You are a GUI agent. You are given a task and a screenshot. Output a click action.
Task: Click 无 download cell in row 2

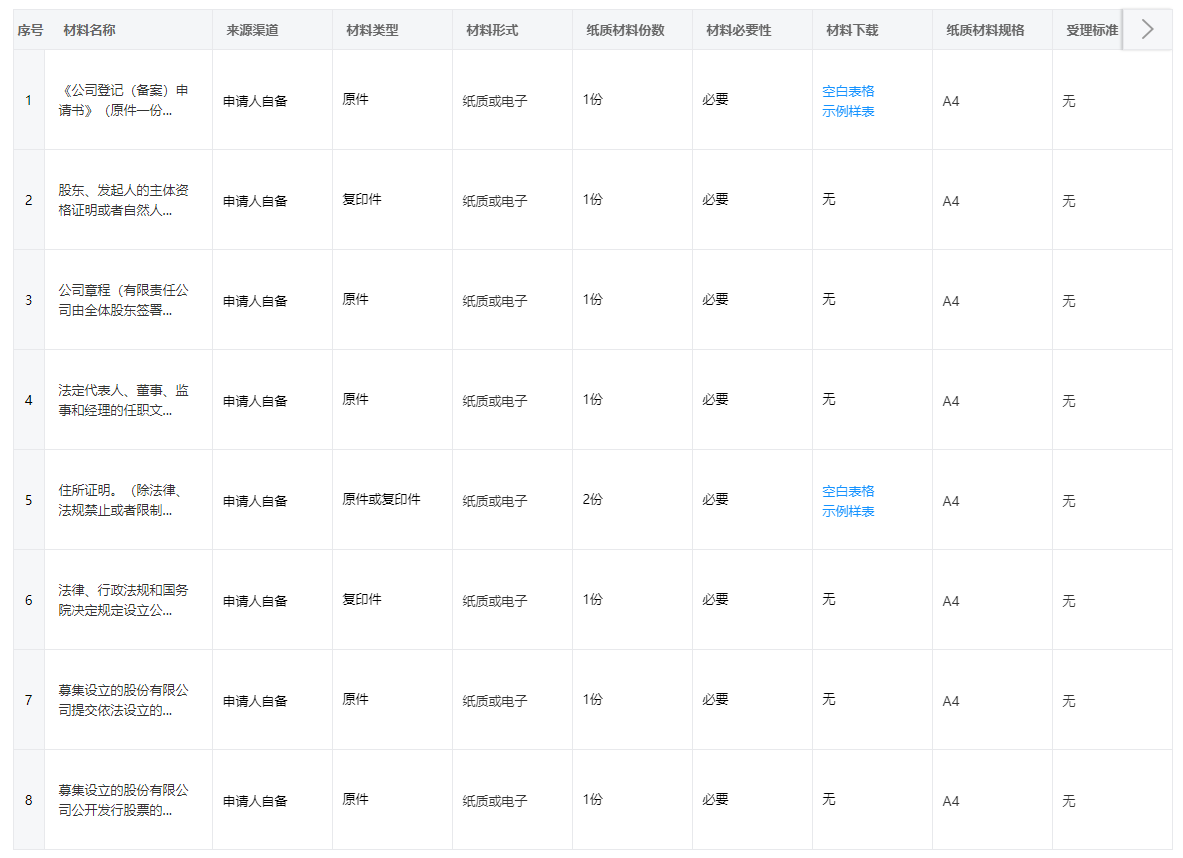(x=828, y=199)
